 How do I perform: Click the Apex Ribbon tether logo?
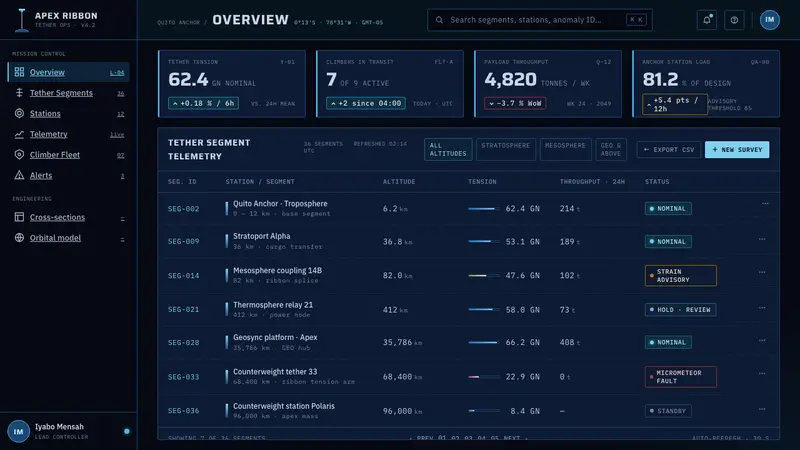click(x=21, y=20)
